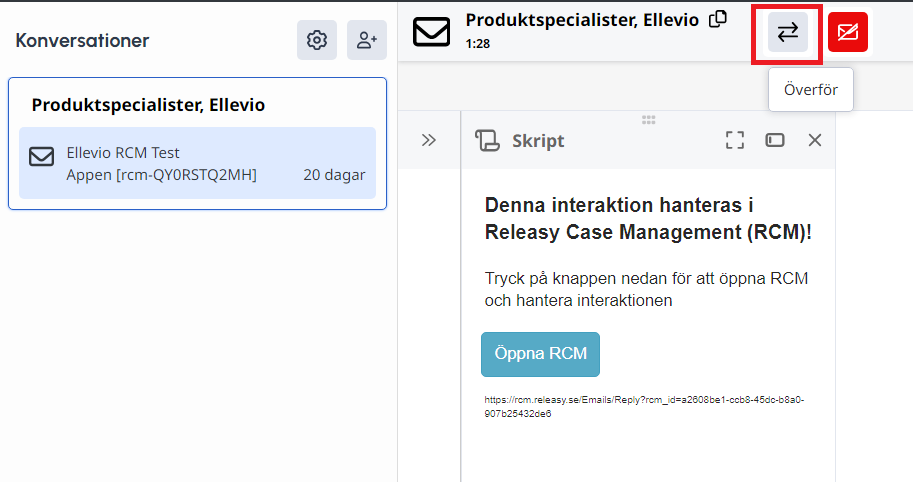This screenshot has width=913, height=482.
Task: Click the Produktspecialister, Ellevio header title
Action: coord(582,20)
